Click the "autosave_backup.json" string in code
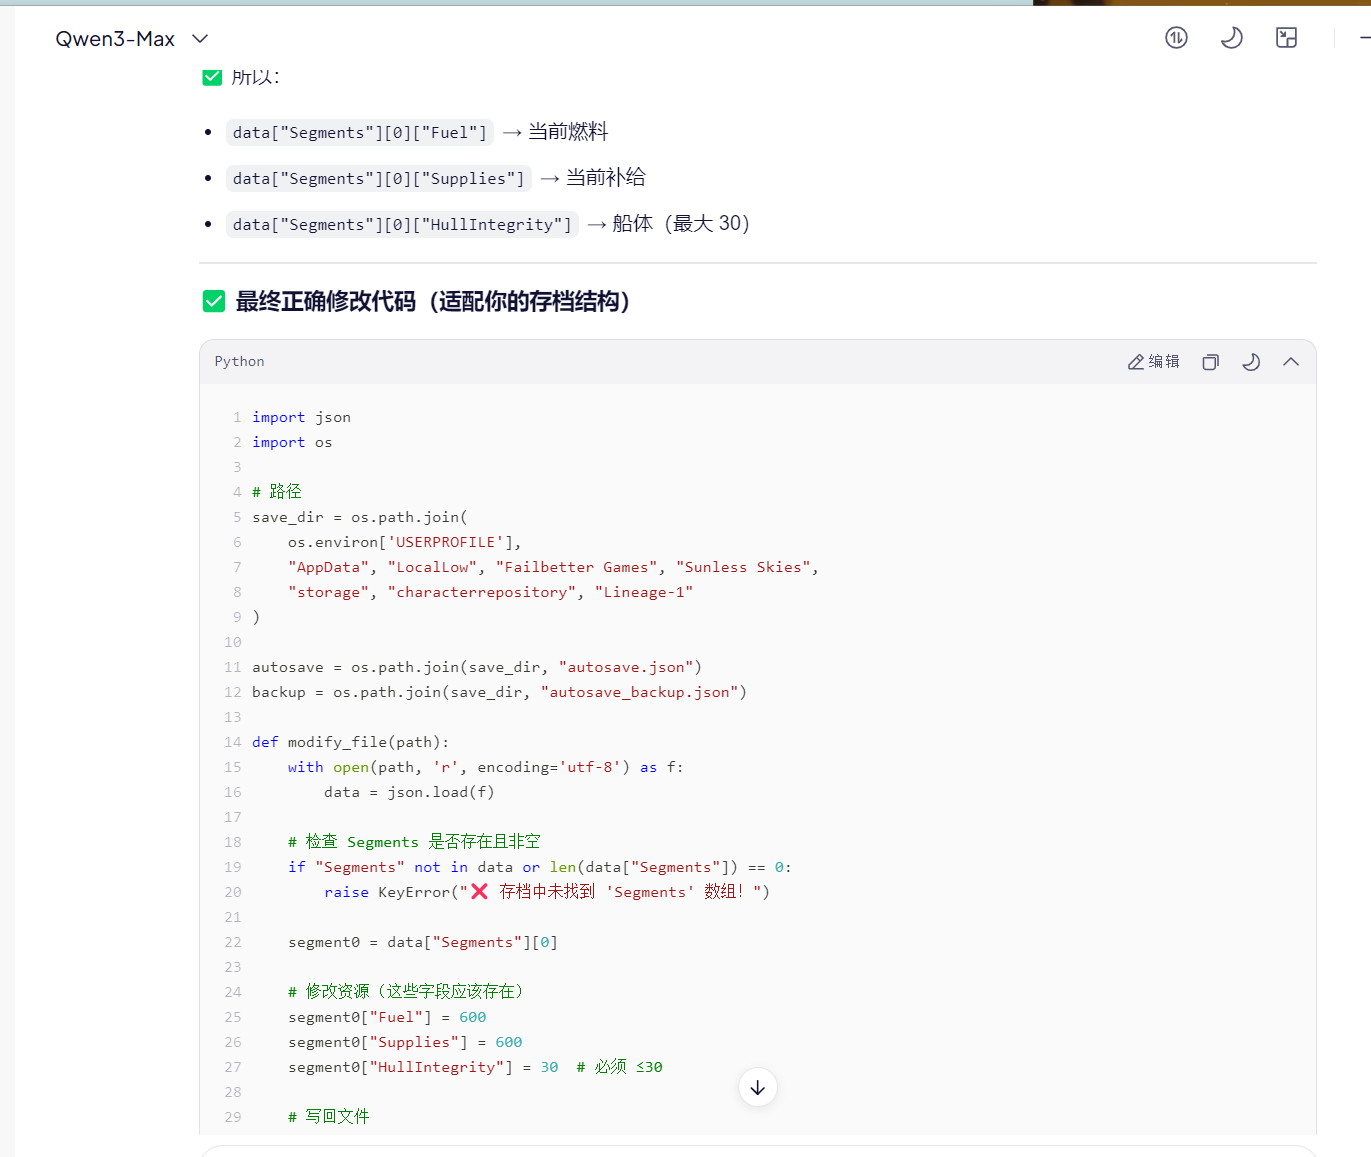Viewport: 1371px width, 1157px height. click(x=639, y=692)
